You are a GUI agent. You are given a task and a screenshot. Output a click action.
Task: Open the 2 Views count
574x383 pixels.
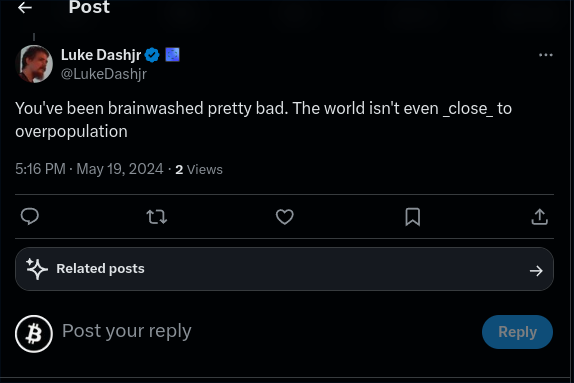(199, 170)
